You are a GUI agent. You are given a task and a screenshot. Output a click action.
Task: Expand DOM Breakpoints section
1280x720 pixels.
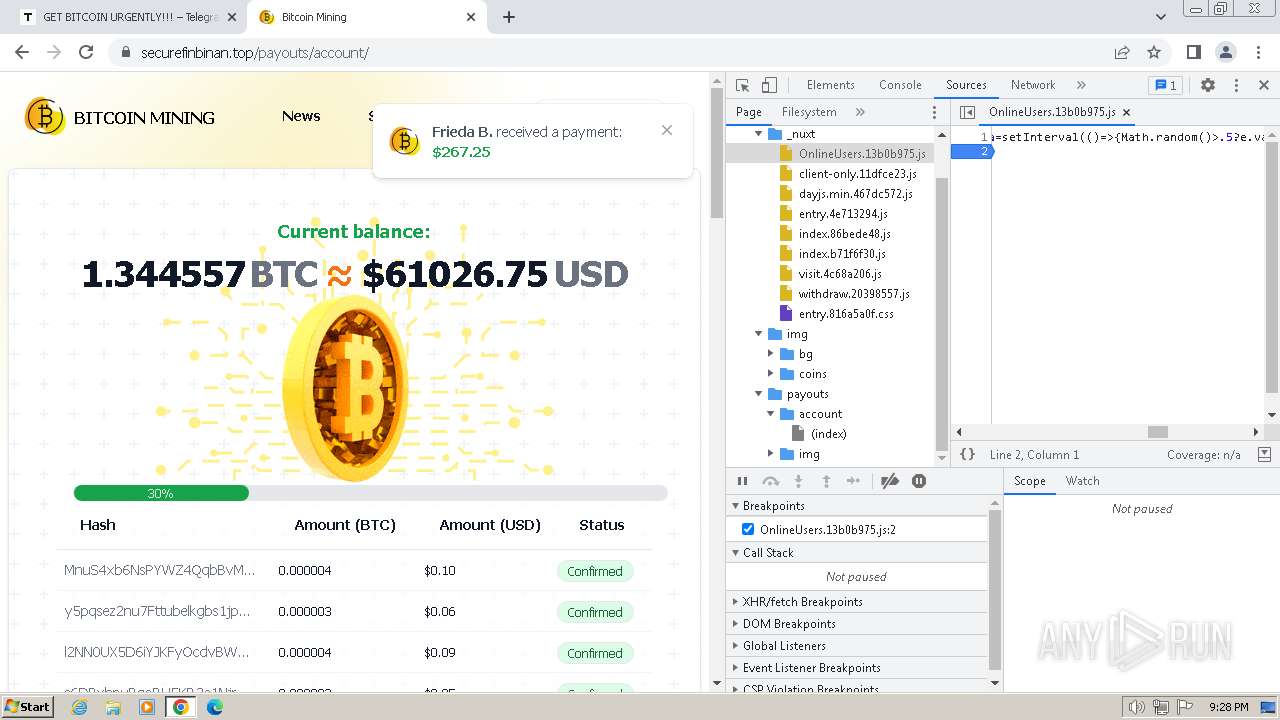point(857,624)
